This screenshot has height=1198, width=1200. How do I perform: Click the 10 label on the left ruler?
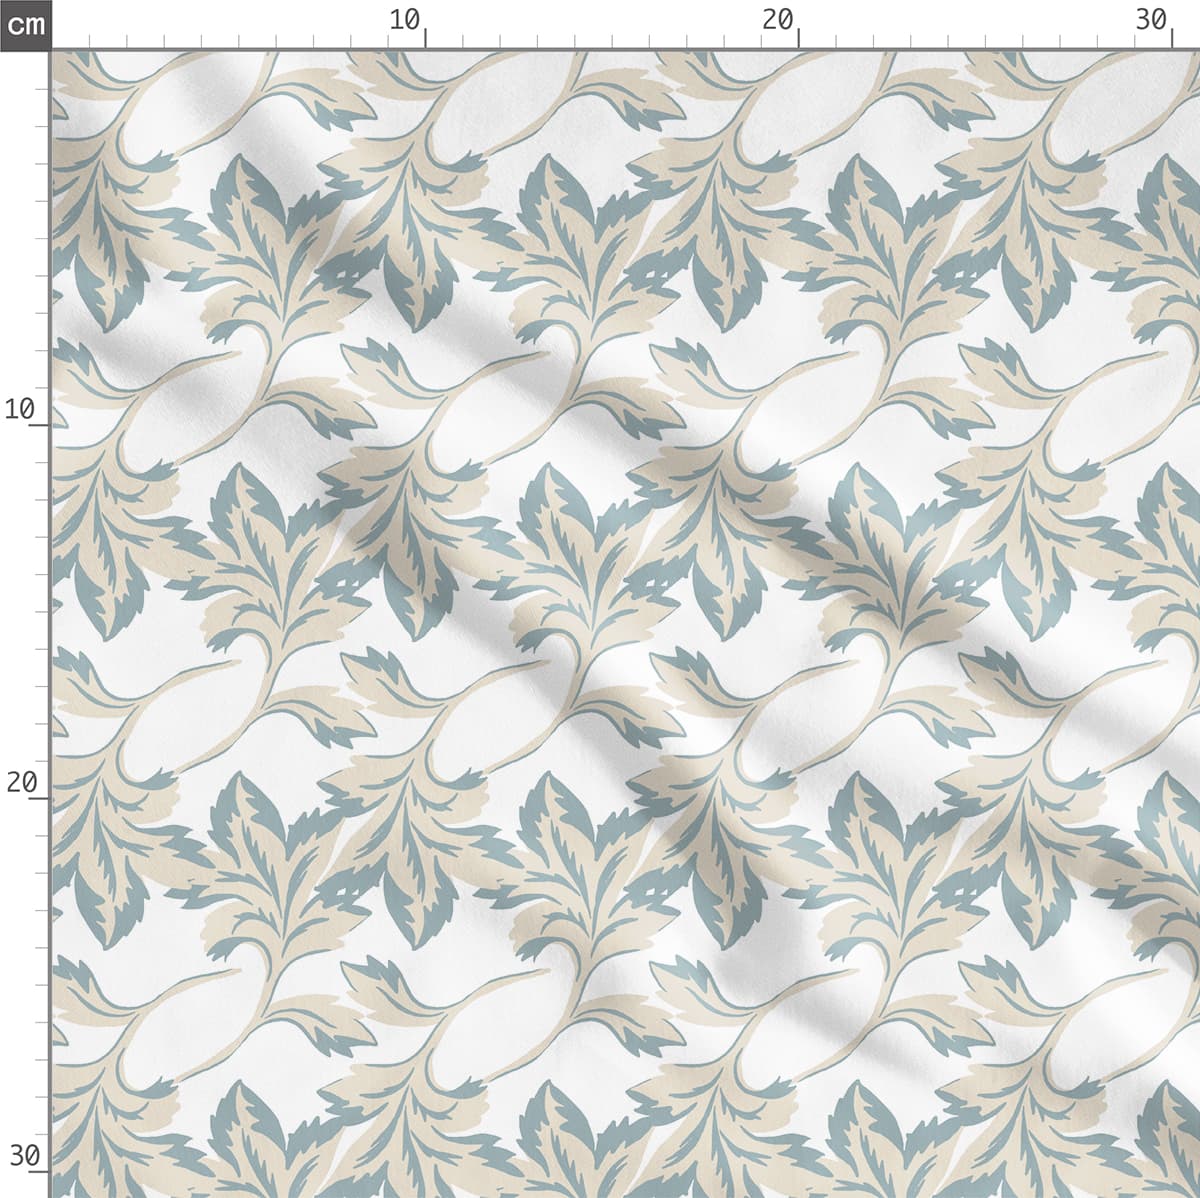coord(19,408)
